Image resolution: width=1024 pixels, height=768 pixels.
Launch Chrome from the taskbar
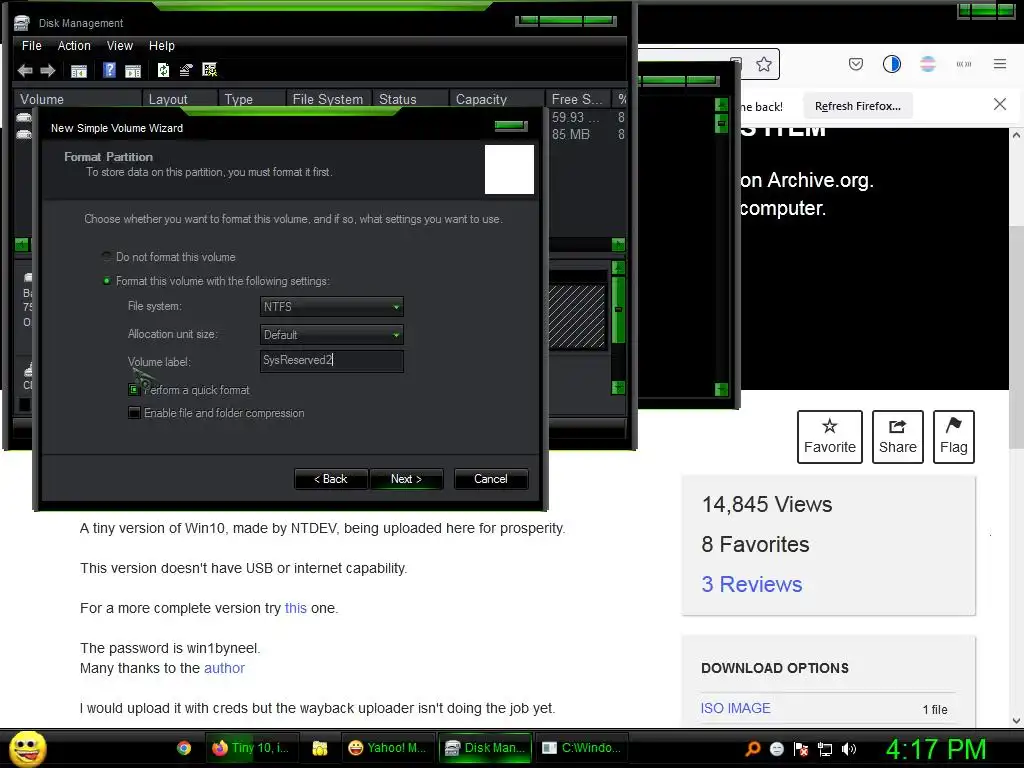pos(184,748)
